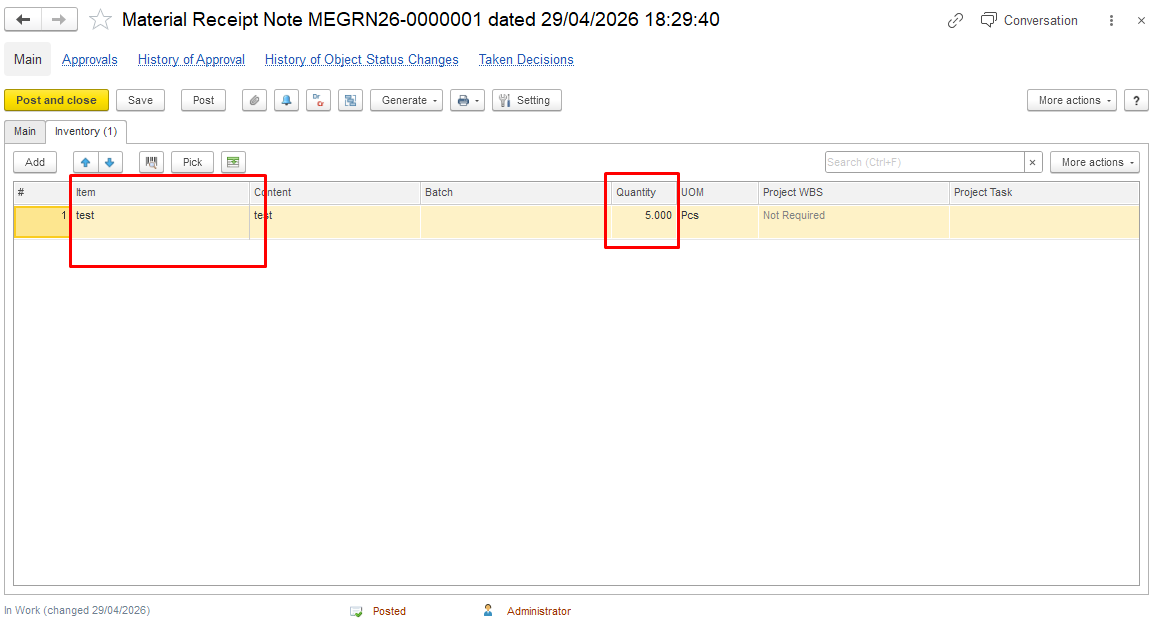Add document to favorites star
The image size is (1168, 632).
[x=100, y=19]
